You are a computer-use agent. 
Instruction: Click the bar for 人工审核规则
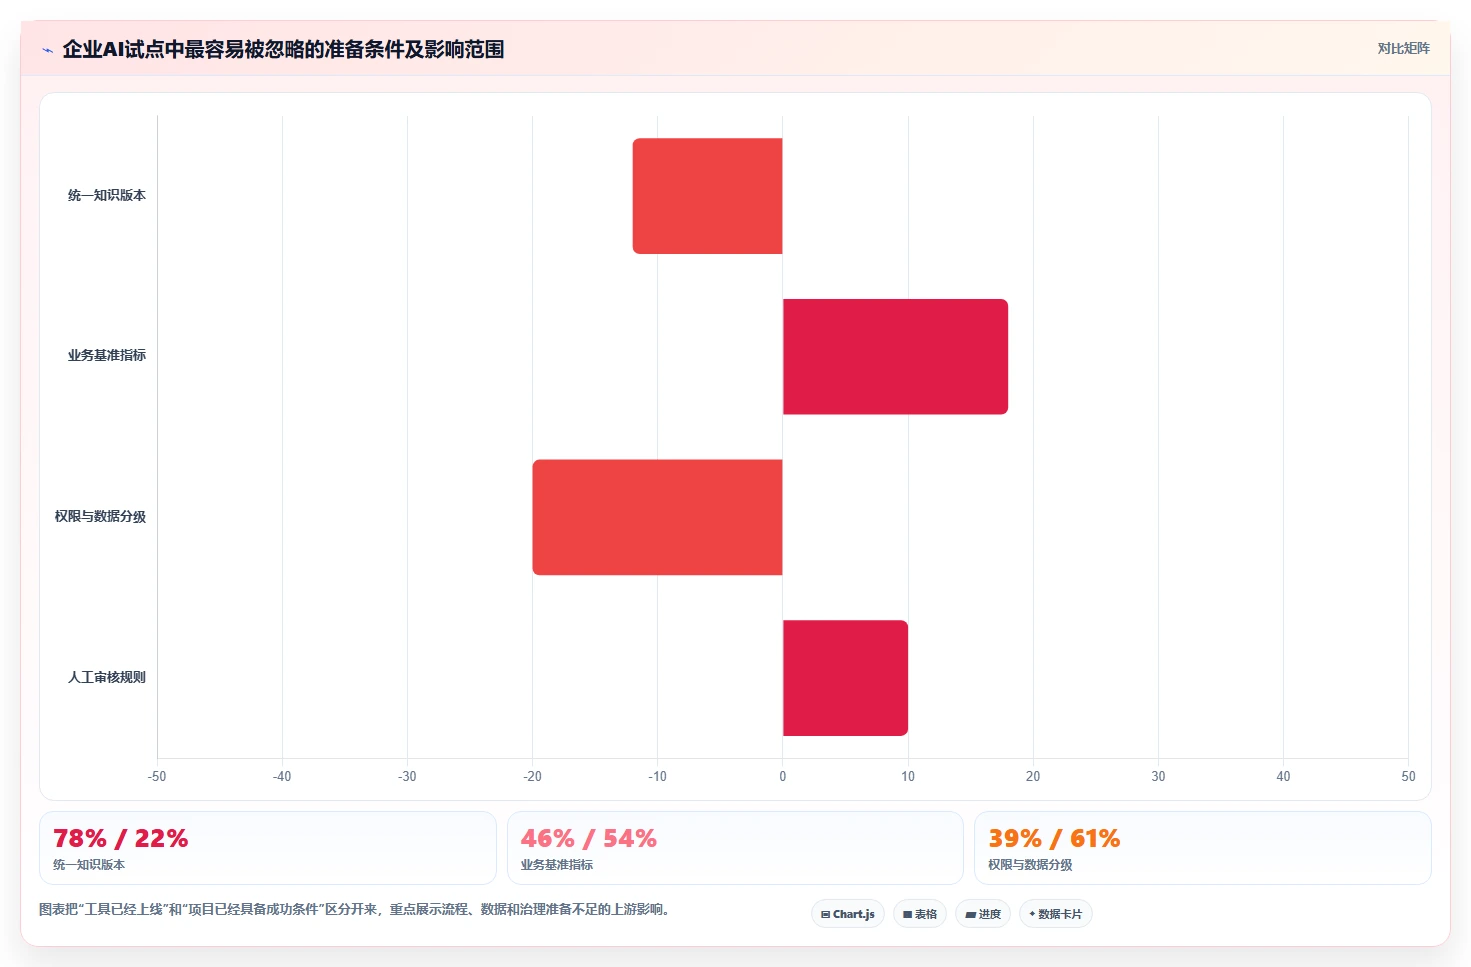pyautogui.click(x=845, y=678)
